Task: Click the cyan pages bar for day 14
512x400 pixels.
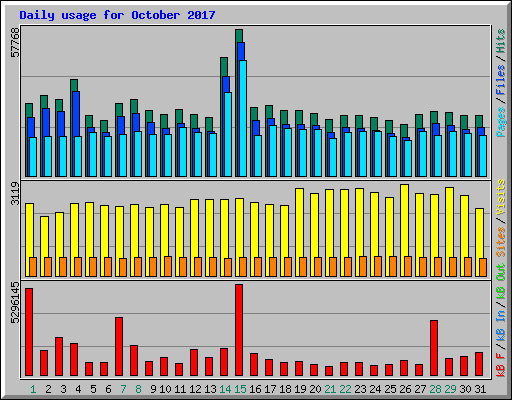Action: pyautogui.click(x=228, y=134)
